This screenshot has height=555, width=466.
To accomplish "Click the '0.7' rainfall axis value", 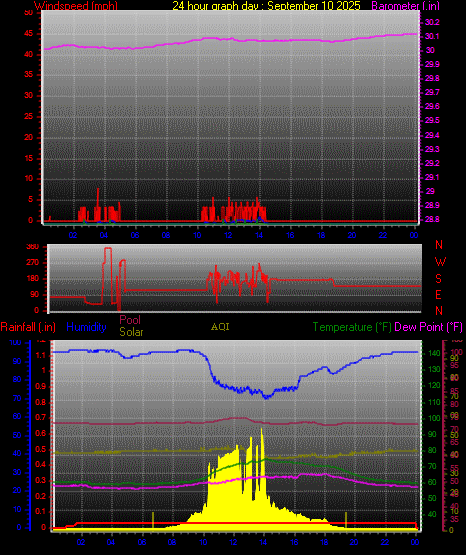I will (41, 417).
